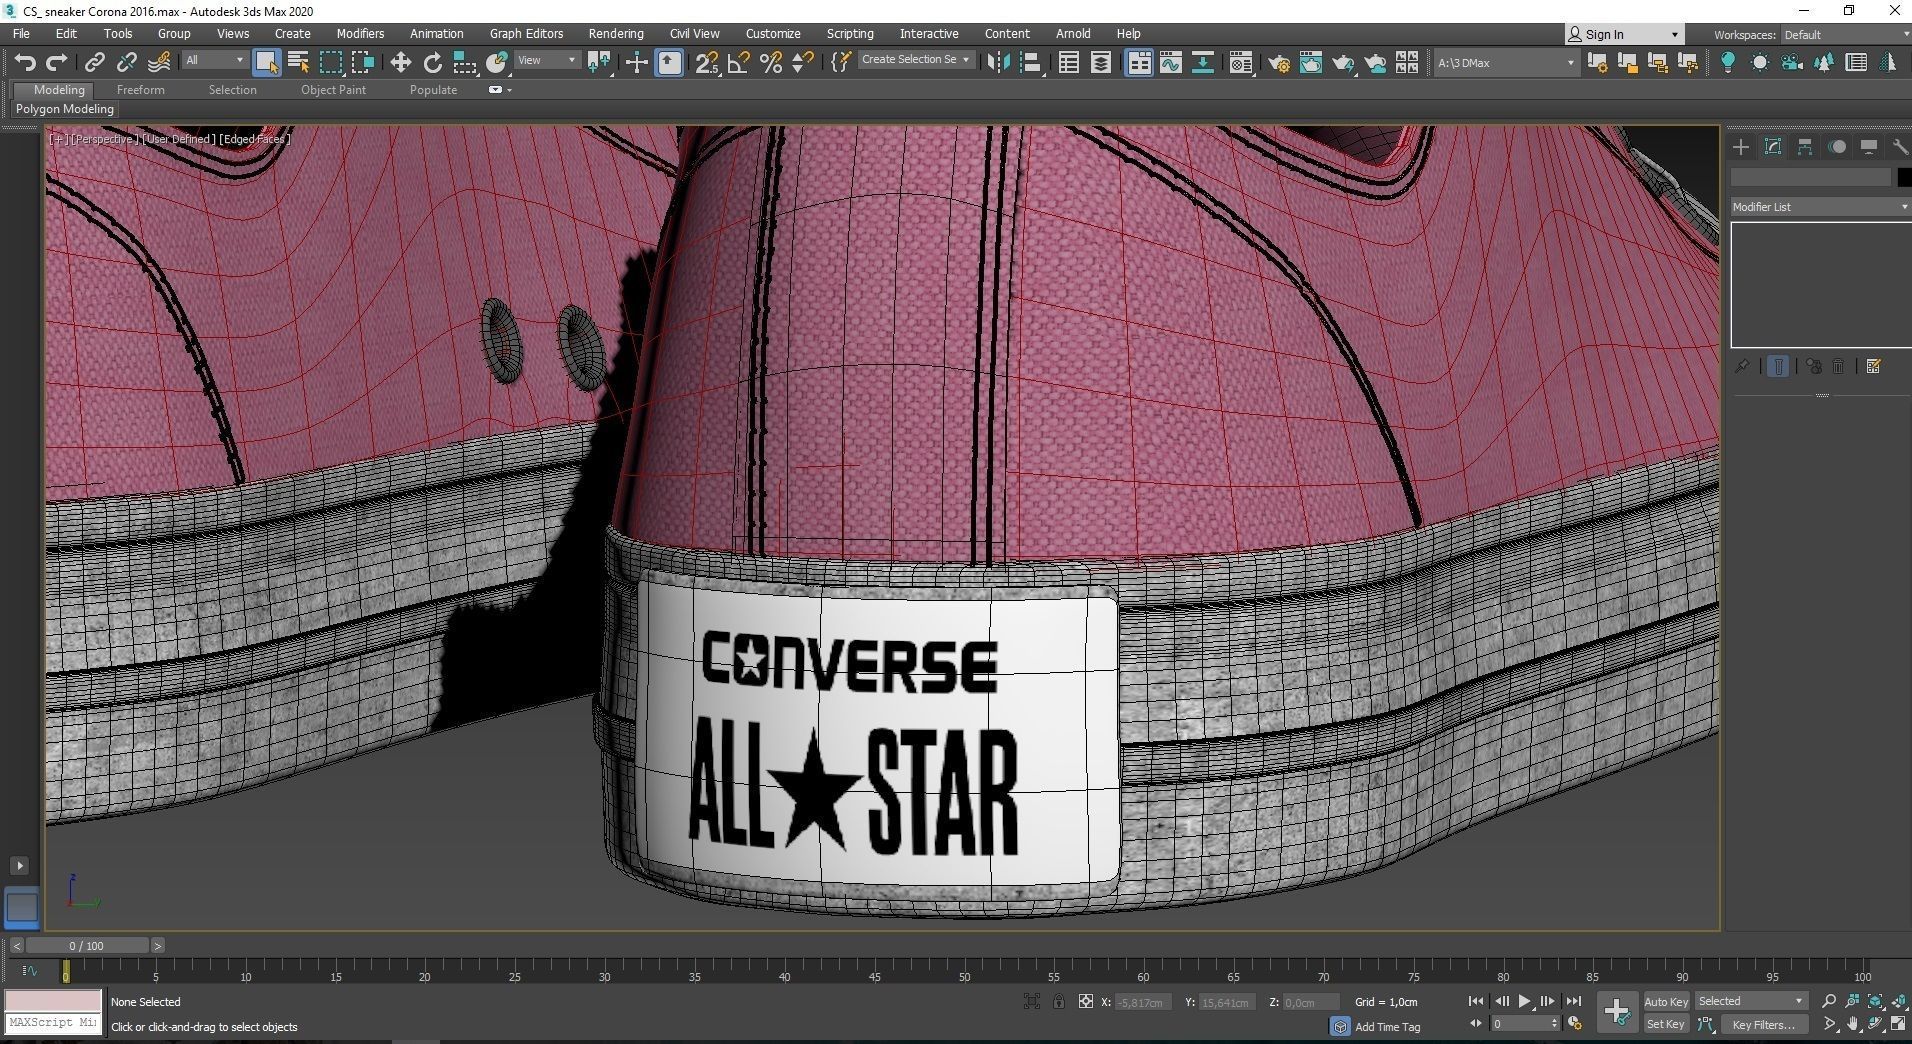Image resolution: width=1912 pixels, height=1044 pixels.
Task: Open the Scripting menu
Action: coord(850,33)
